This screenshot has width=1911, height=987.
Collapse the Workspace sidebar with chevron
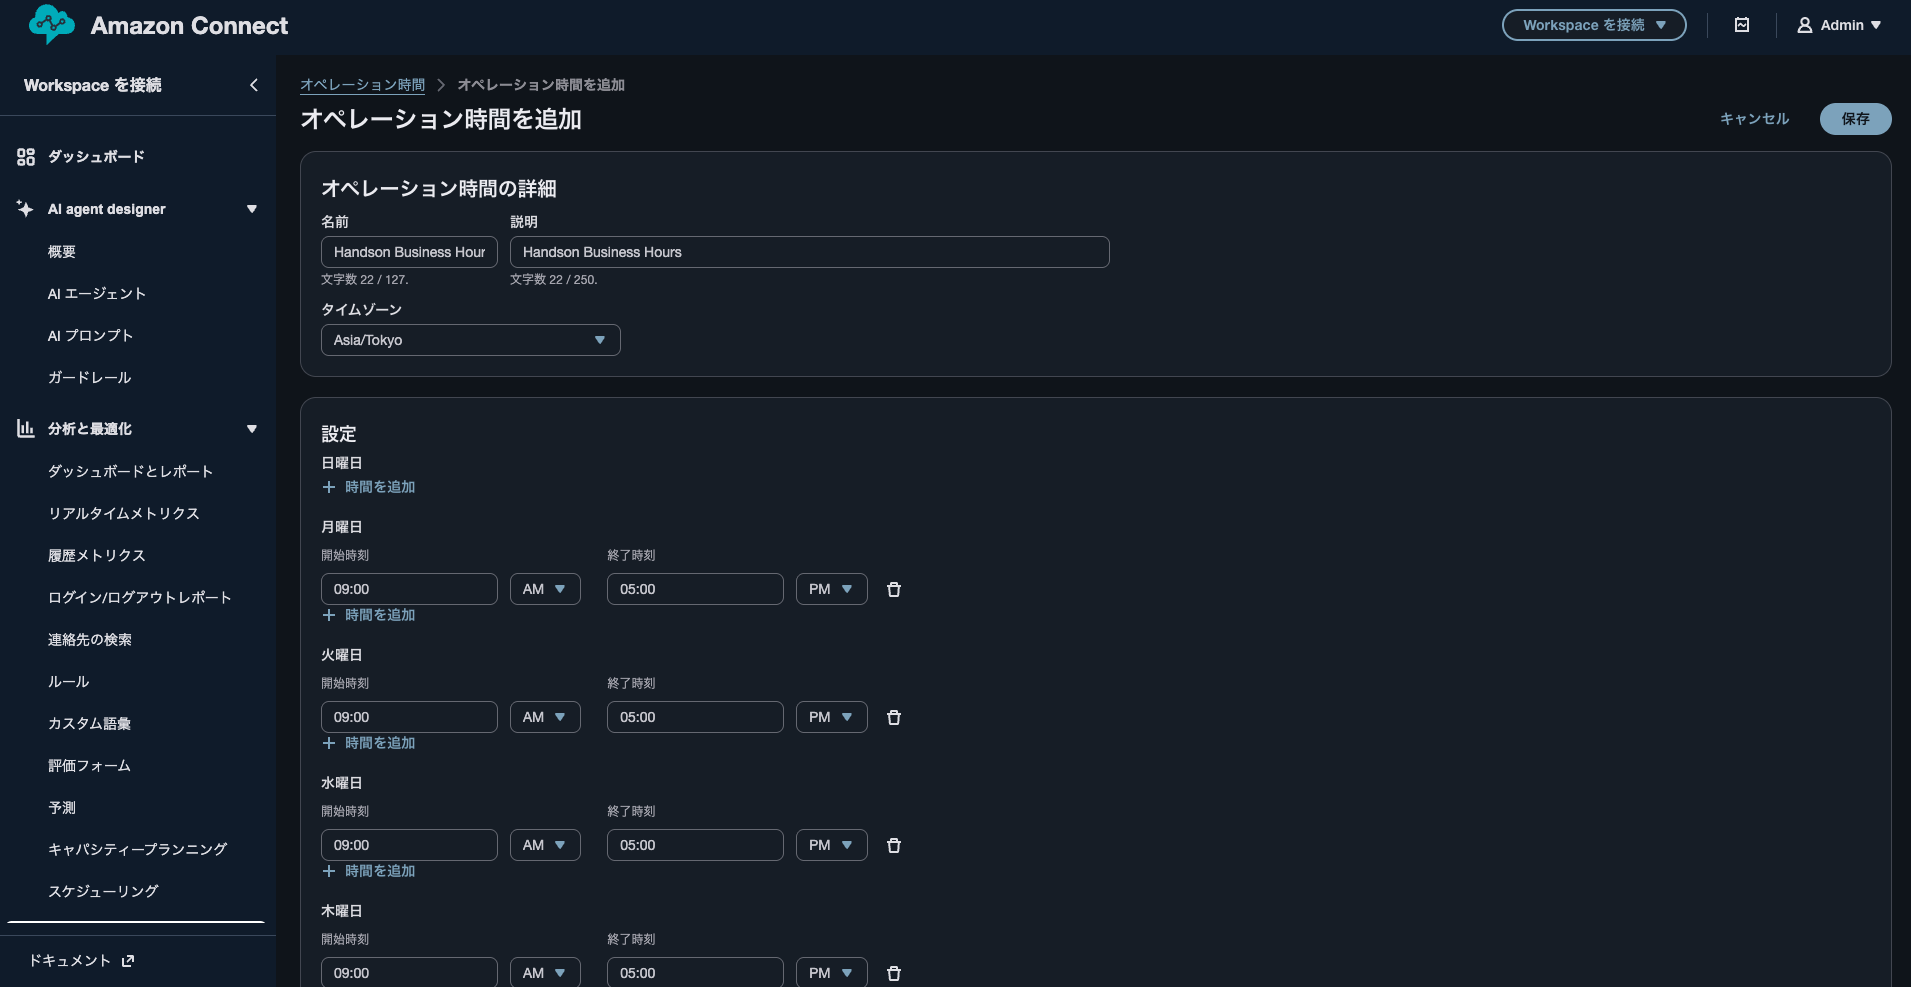point(254,85)
